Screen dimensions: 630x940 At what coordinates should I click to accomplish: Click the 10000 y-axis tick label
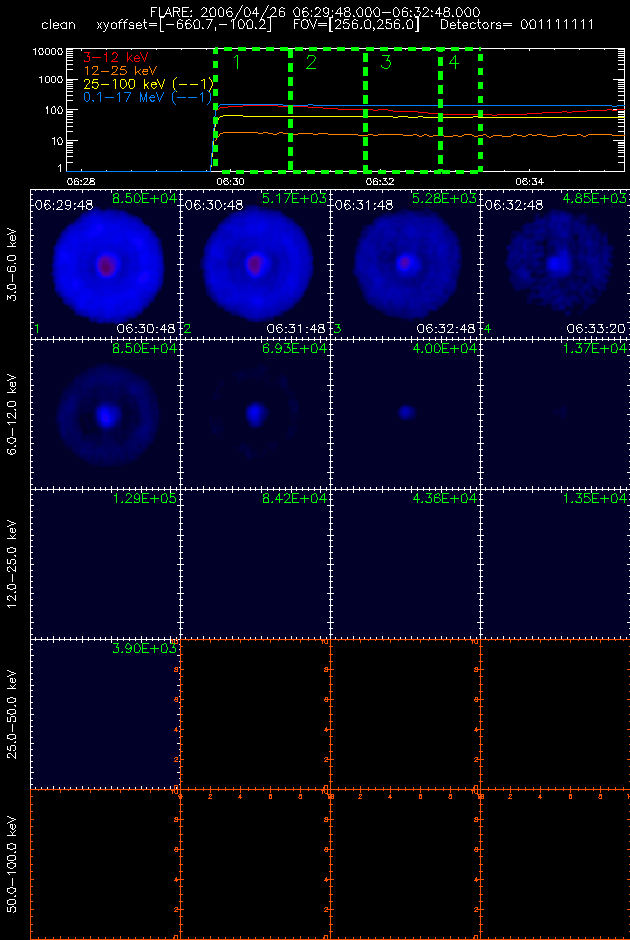click(x=49, y=52)
